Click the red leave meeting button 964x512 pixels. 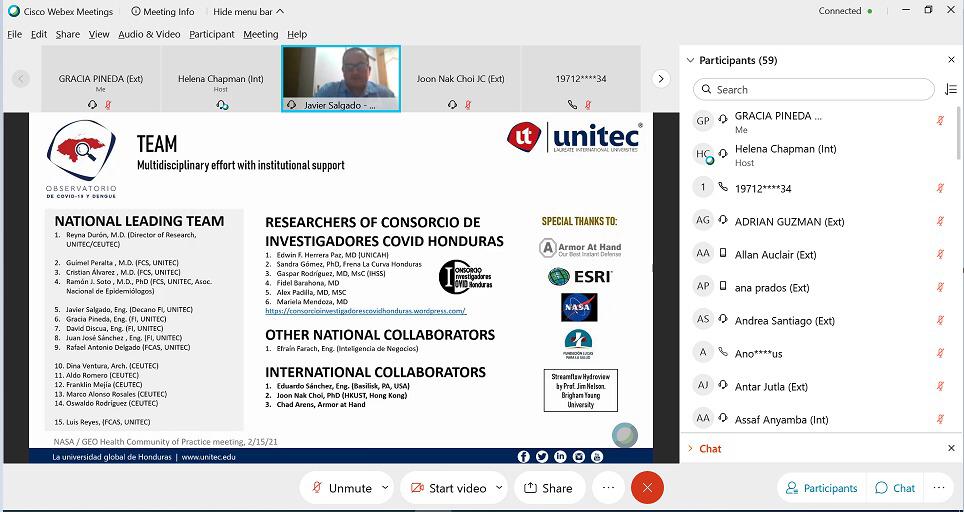tap(647, 487)
